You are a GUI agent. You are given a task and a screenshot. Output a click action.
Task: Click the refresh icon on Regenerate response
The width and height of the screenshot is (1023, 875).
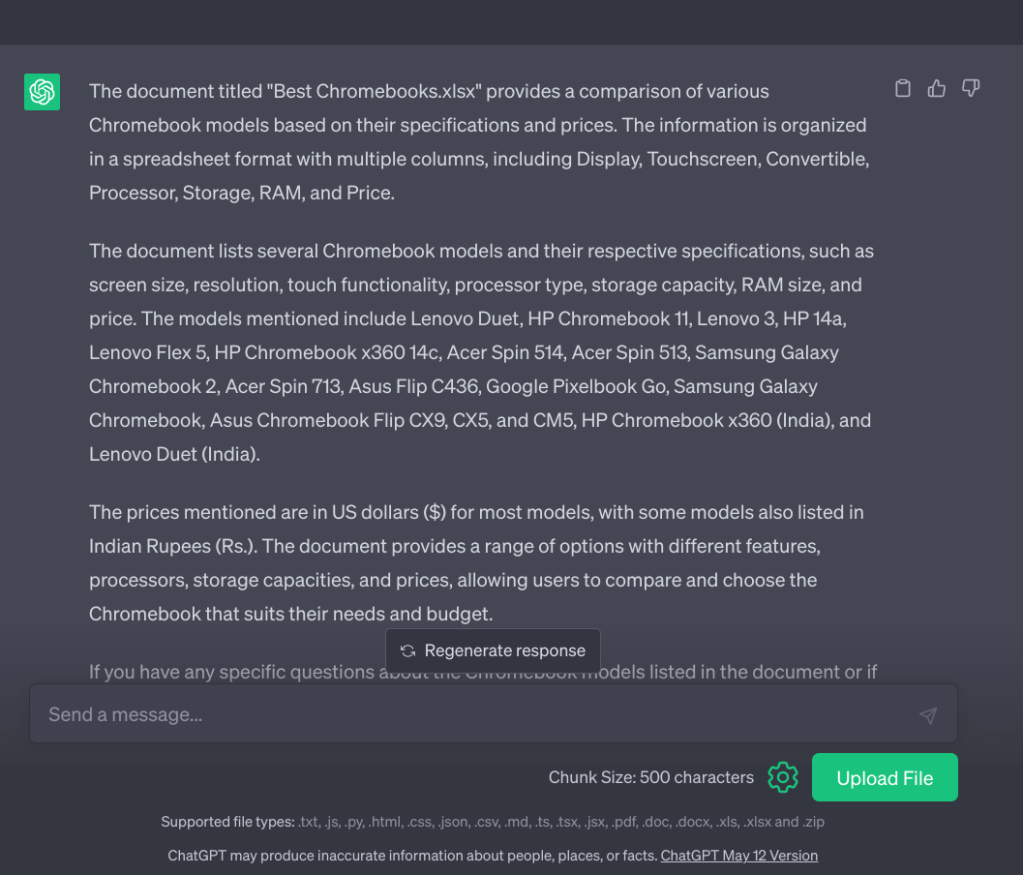click(x=407, y=650)
